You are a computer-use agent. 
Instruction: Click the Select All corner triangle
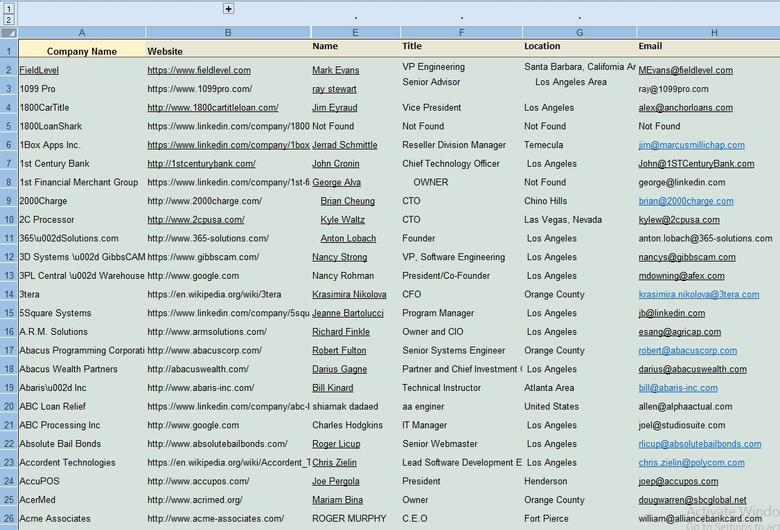coord(9,33)
